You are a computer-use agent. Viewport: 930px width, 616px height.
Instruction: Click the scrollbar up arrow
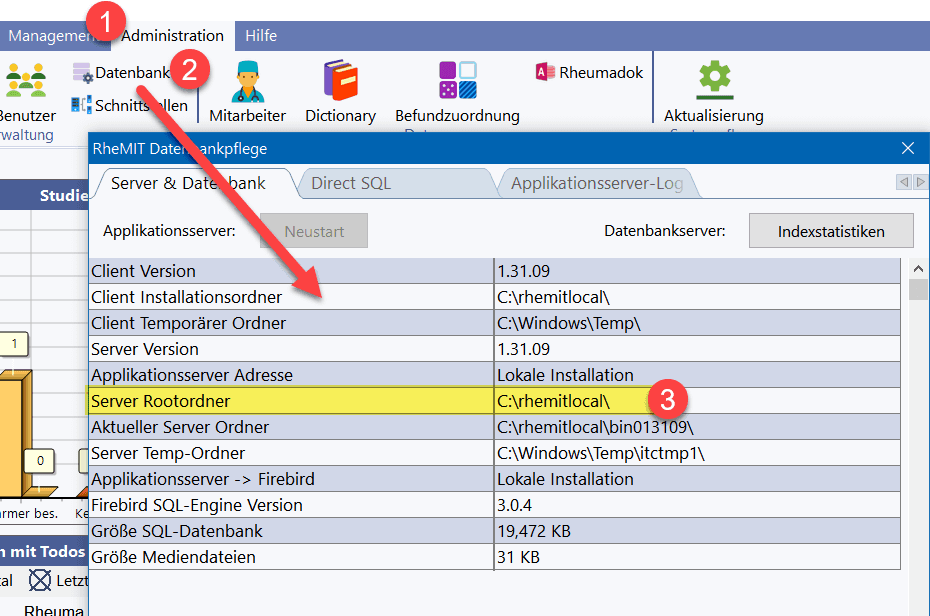[917, 269]
